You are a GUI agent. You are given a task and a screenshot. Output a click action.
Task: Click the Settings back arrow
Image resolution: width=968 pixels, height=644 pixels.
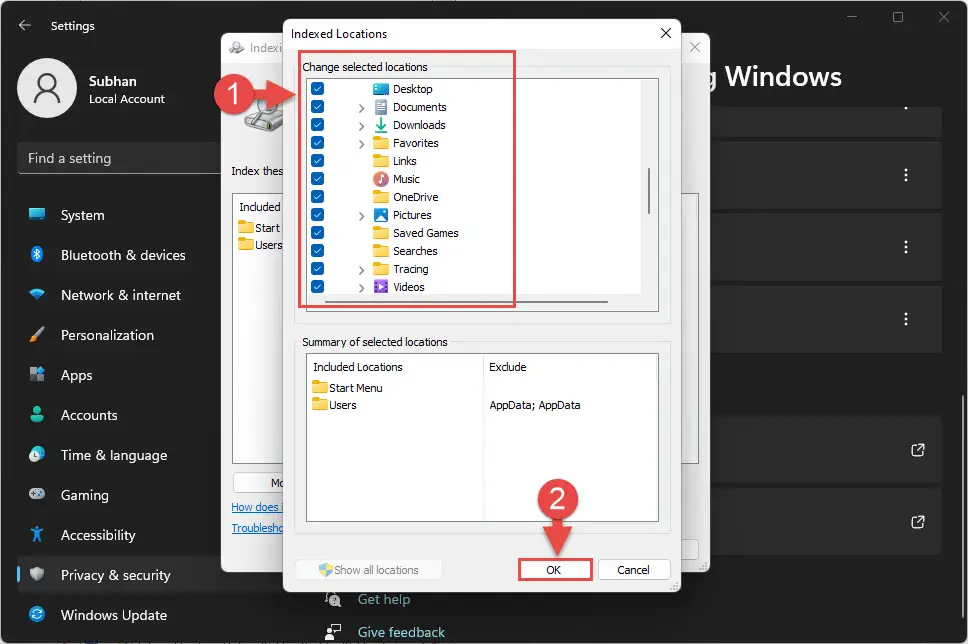click(x=25, y=25)
